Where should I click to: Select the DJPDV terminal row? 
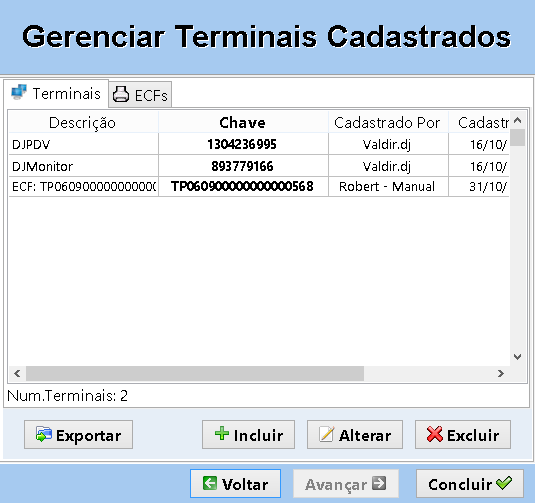click(259, 144)
